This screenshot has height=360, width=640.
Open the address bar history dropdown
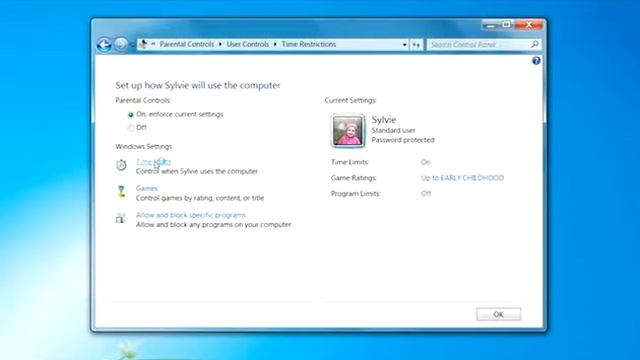[404, 44]
